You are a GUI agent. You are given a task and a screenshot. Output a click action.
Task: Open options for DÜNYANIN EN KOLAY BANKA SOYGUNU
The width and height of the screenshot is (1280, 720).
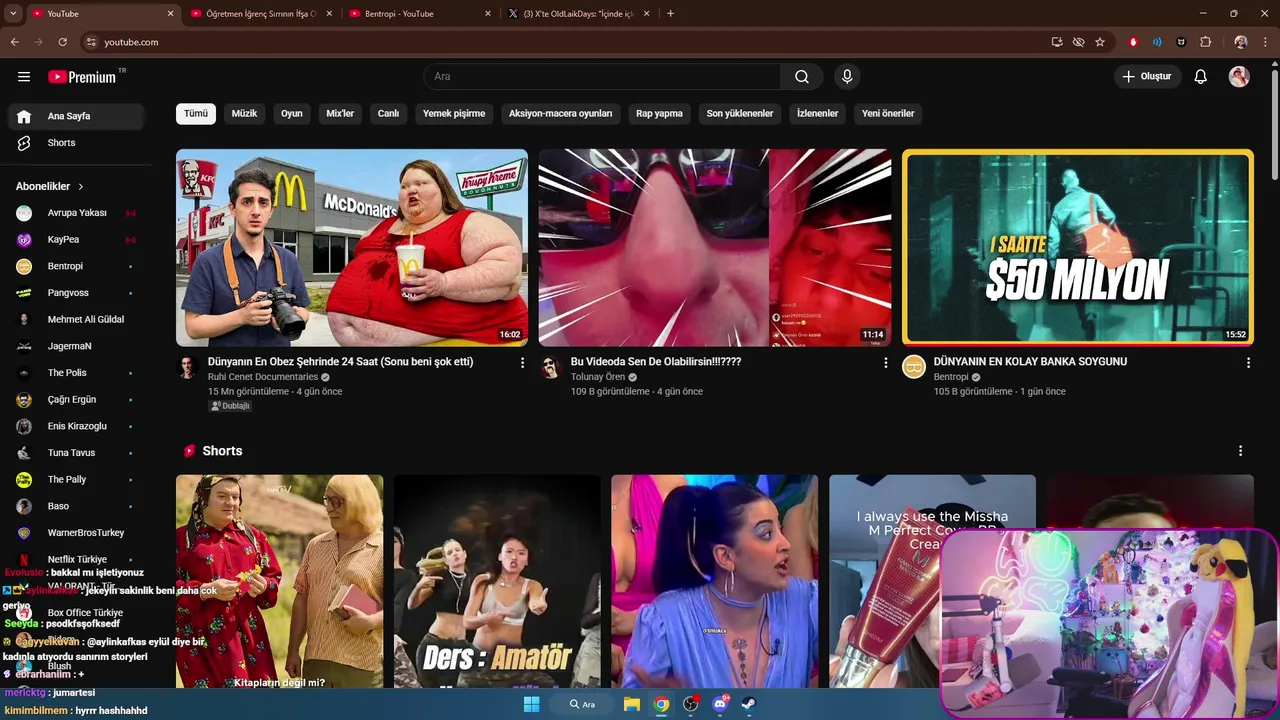(x=1248, y=363)
